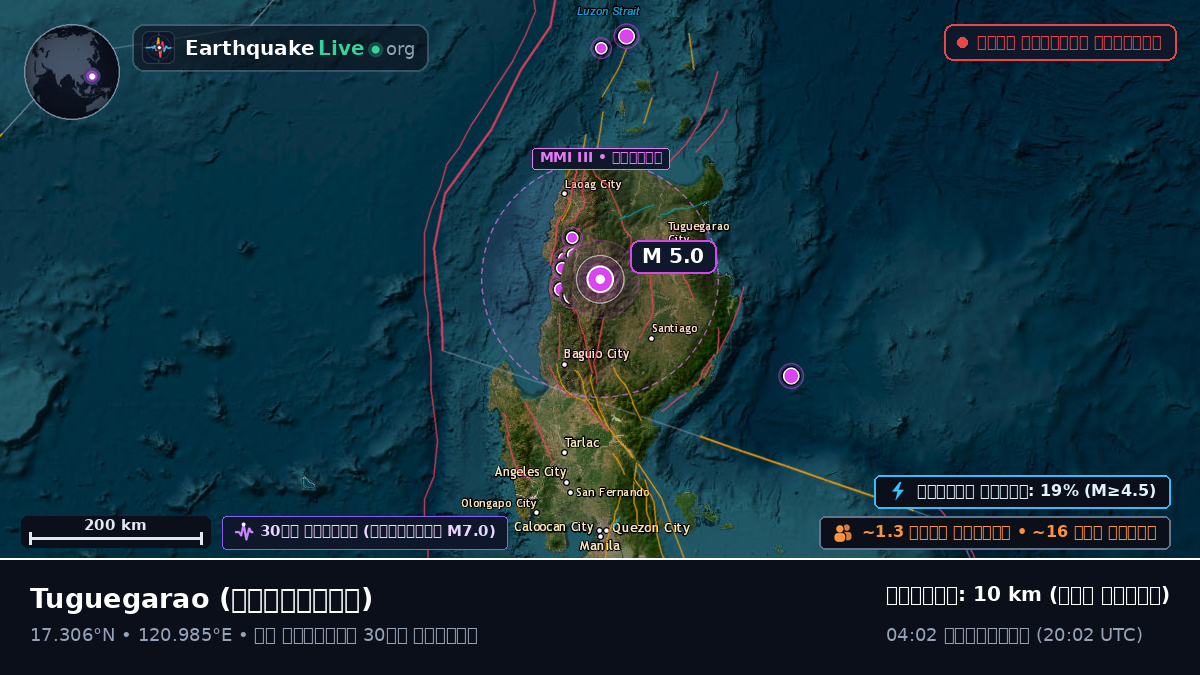The height and width of the screenshot is (675, 1200).
Task: Click the main epicenter marker beside M 5.0
Action: point(600,279)
